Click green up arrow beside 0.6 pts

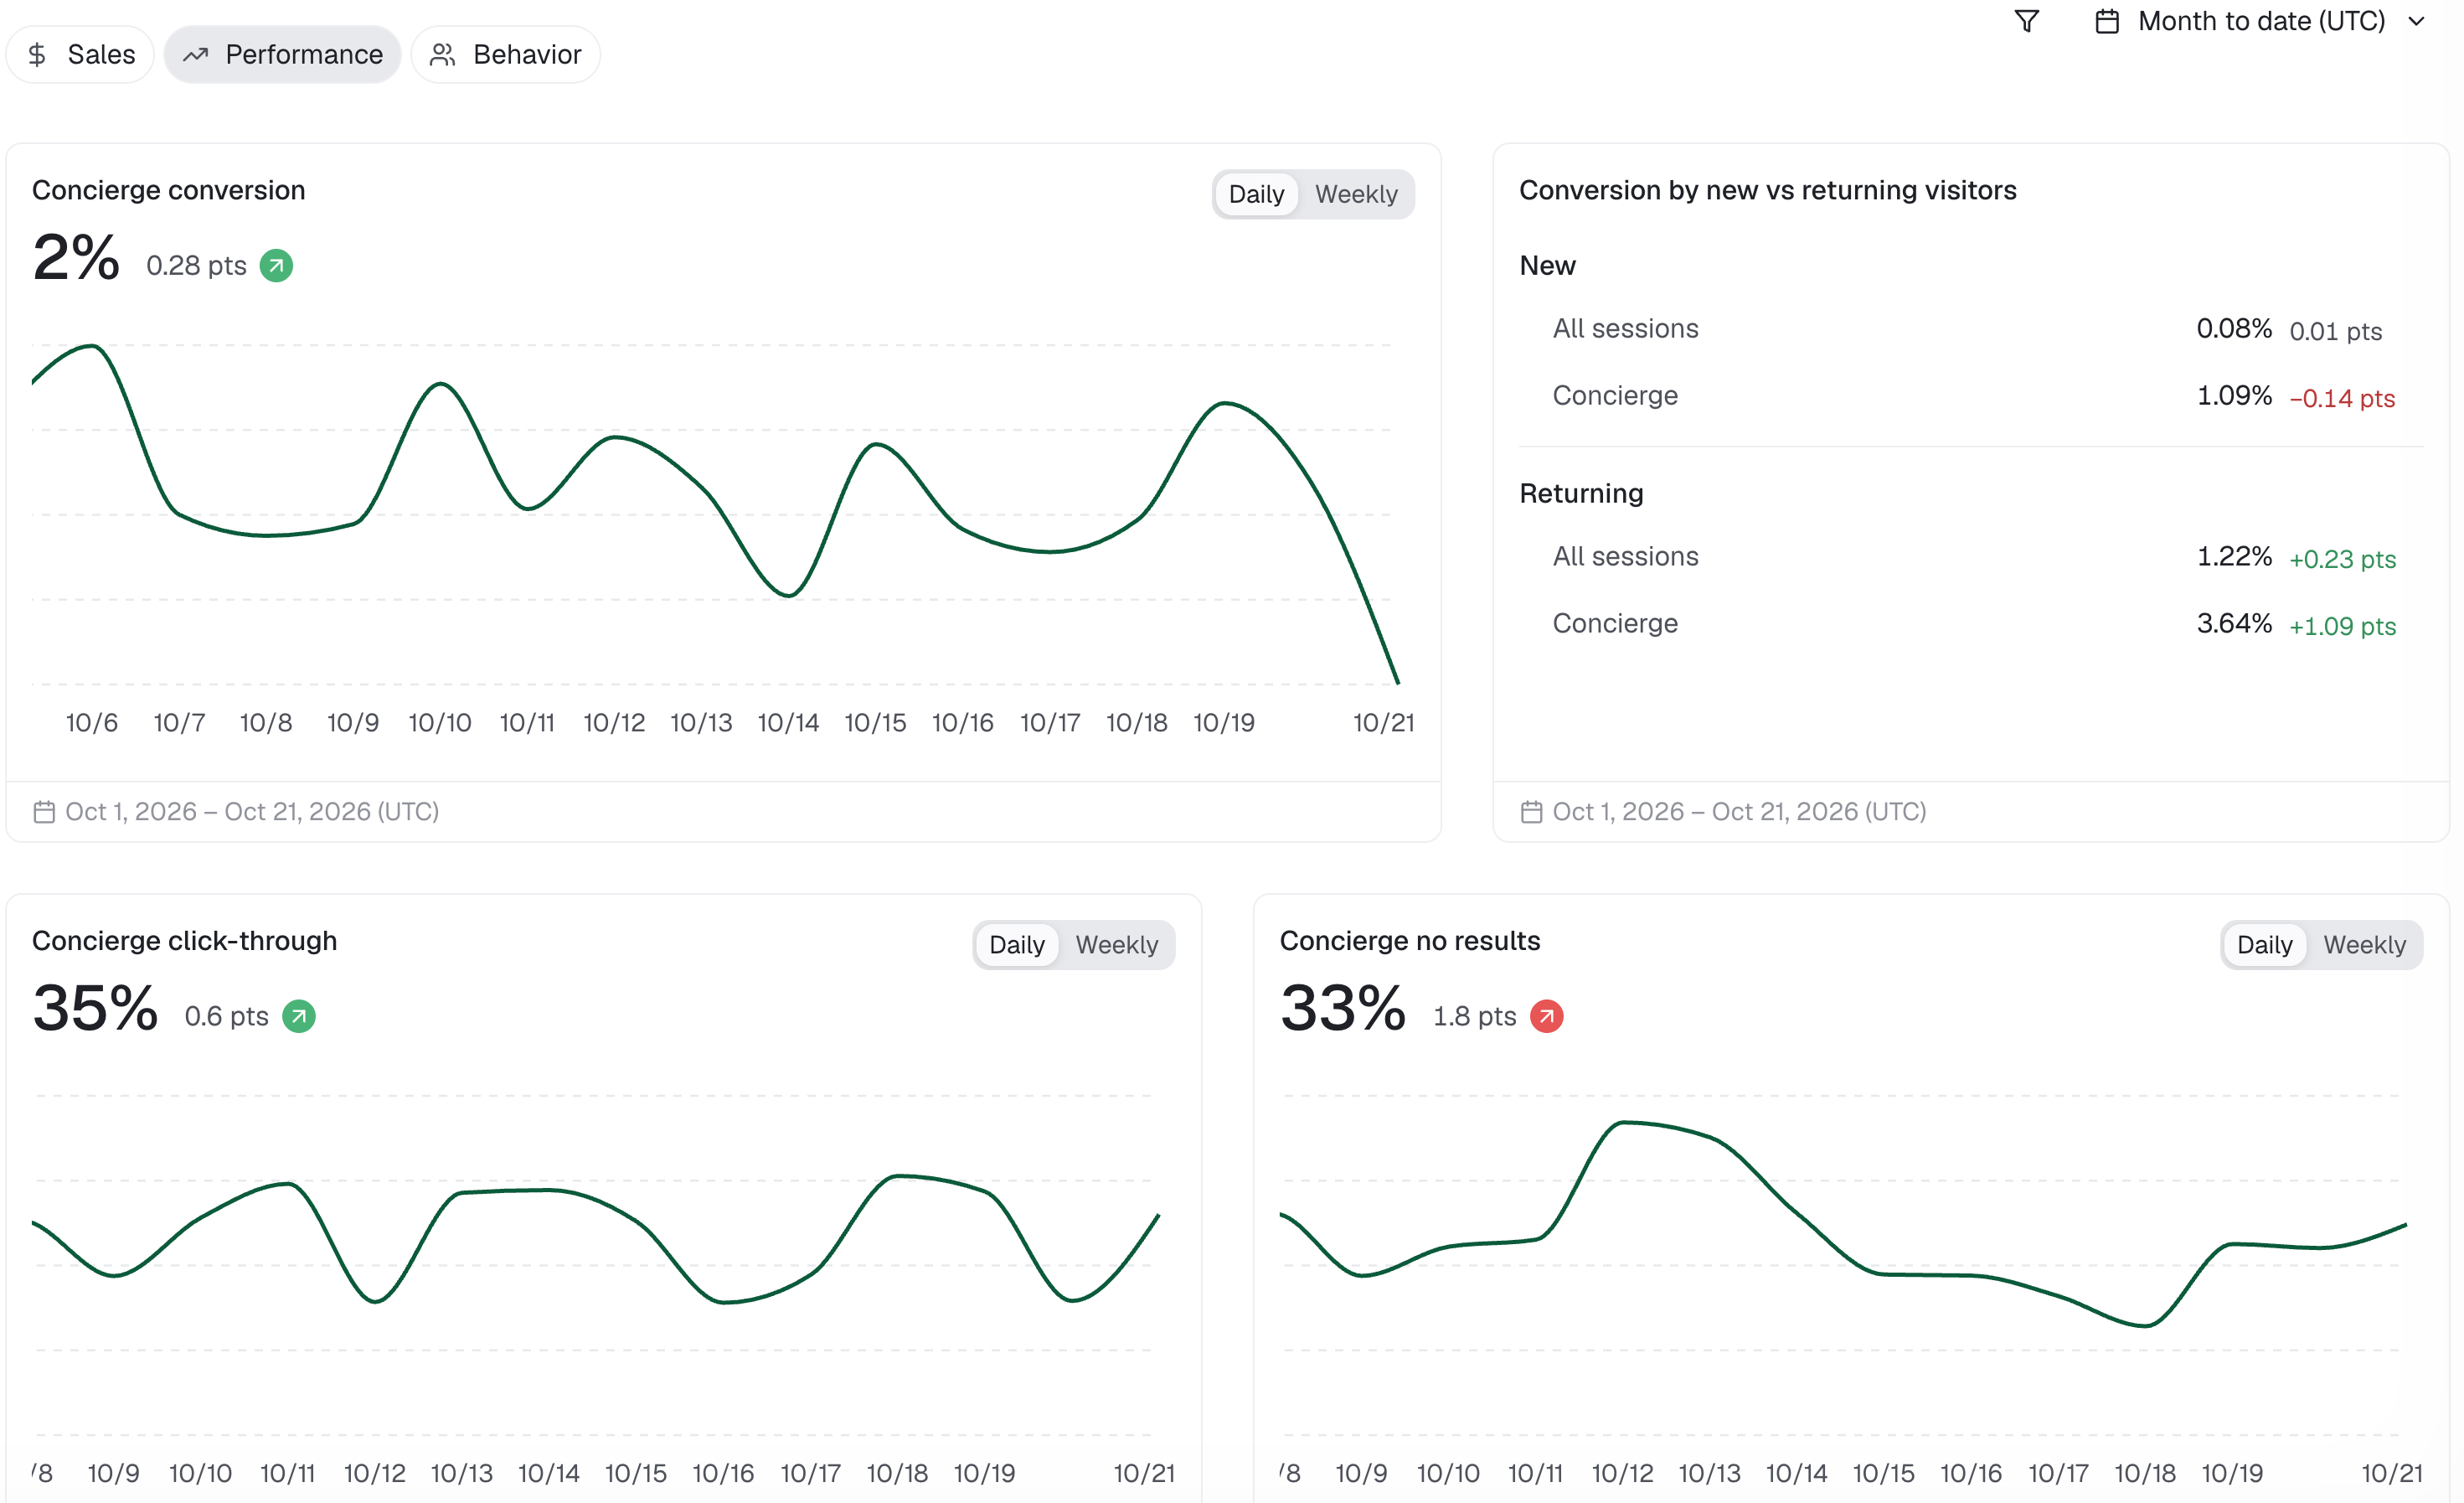298,1016
